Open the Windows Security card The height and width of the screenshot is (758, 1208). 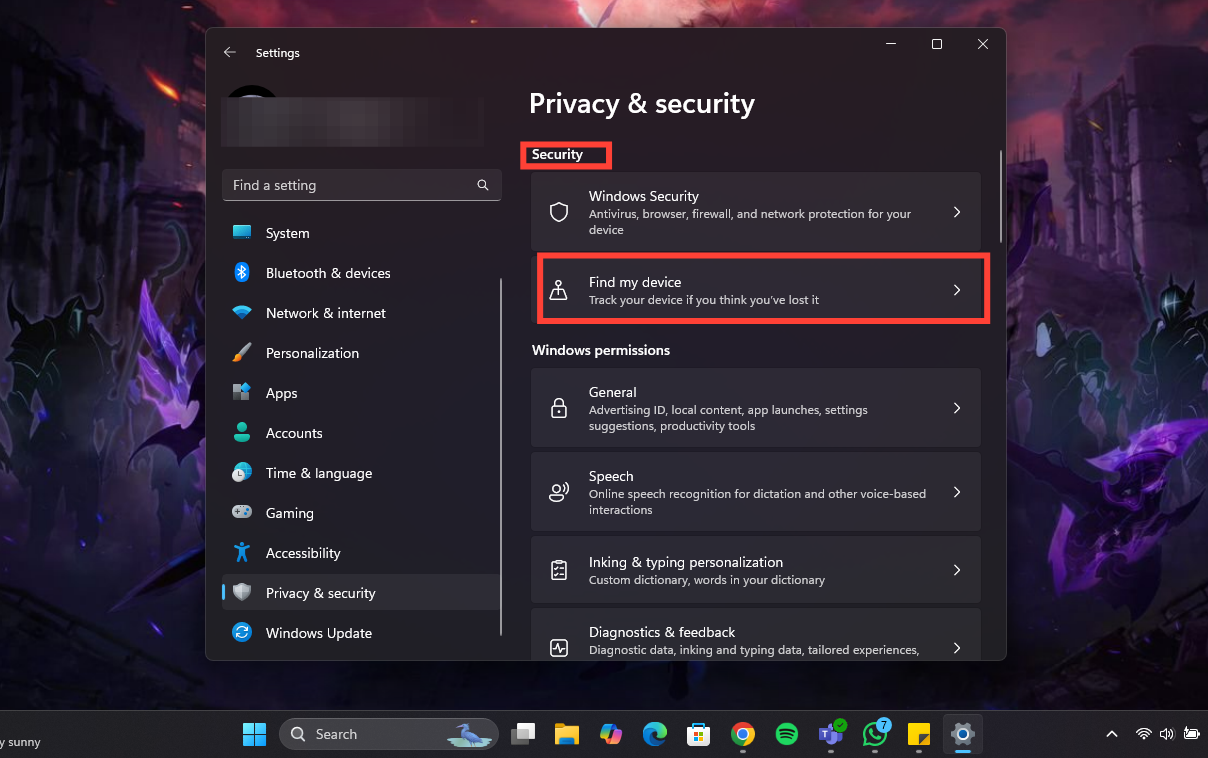pyautogui.click(x=756, y=212)
